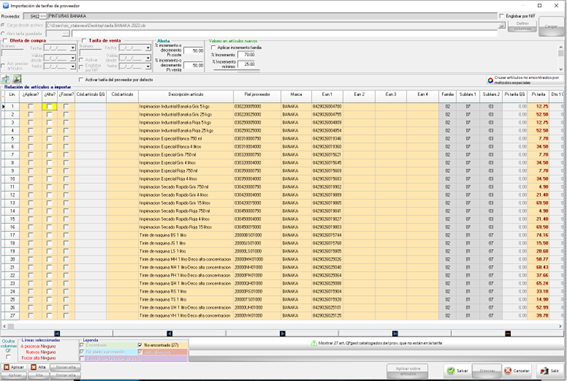Toggle the Tarifa de venta checkbox
567x381 pixels.
tap(84, 40)
